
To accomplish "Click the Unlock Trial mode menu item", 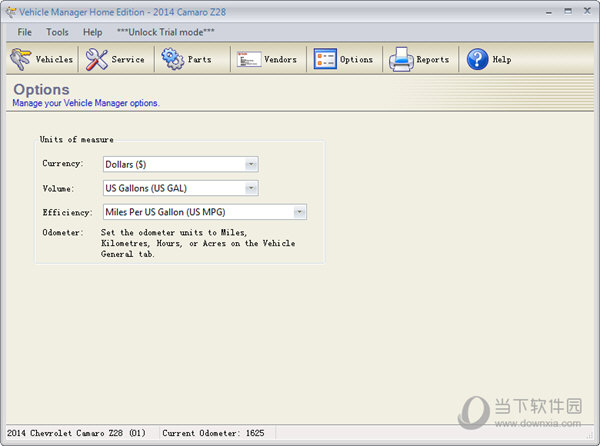I will pyautogui.click(x=165, y=32).
